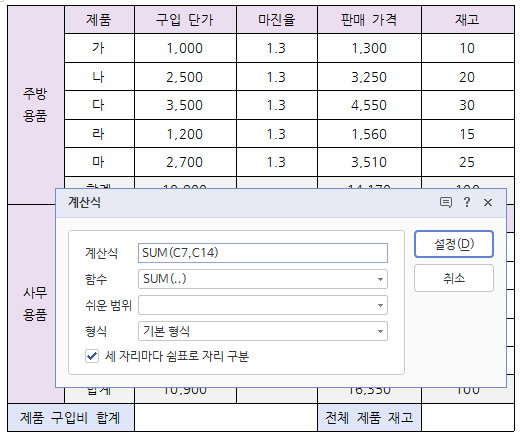Click product cell 나
Screen dimensions: 520x438
(x=99, y=77)
